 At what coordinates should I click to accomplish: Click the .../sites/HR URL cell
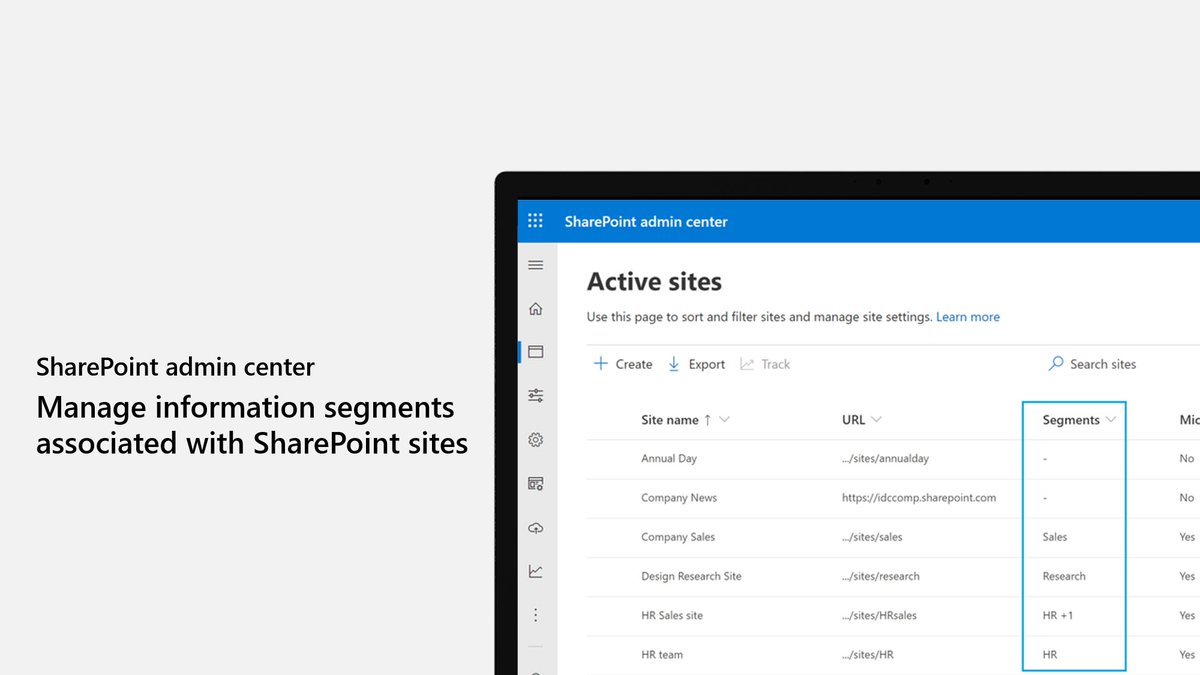[867, 655]
